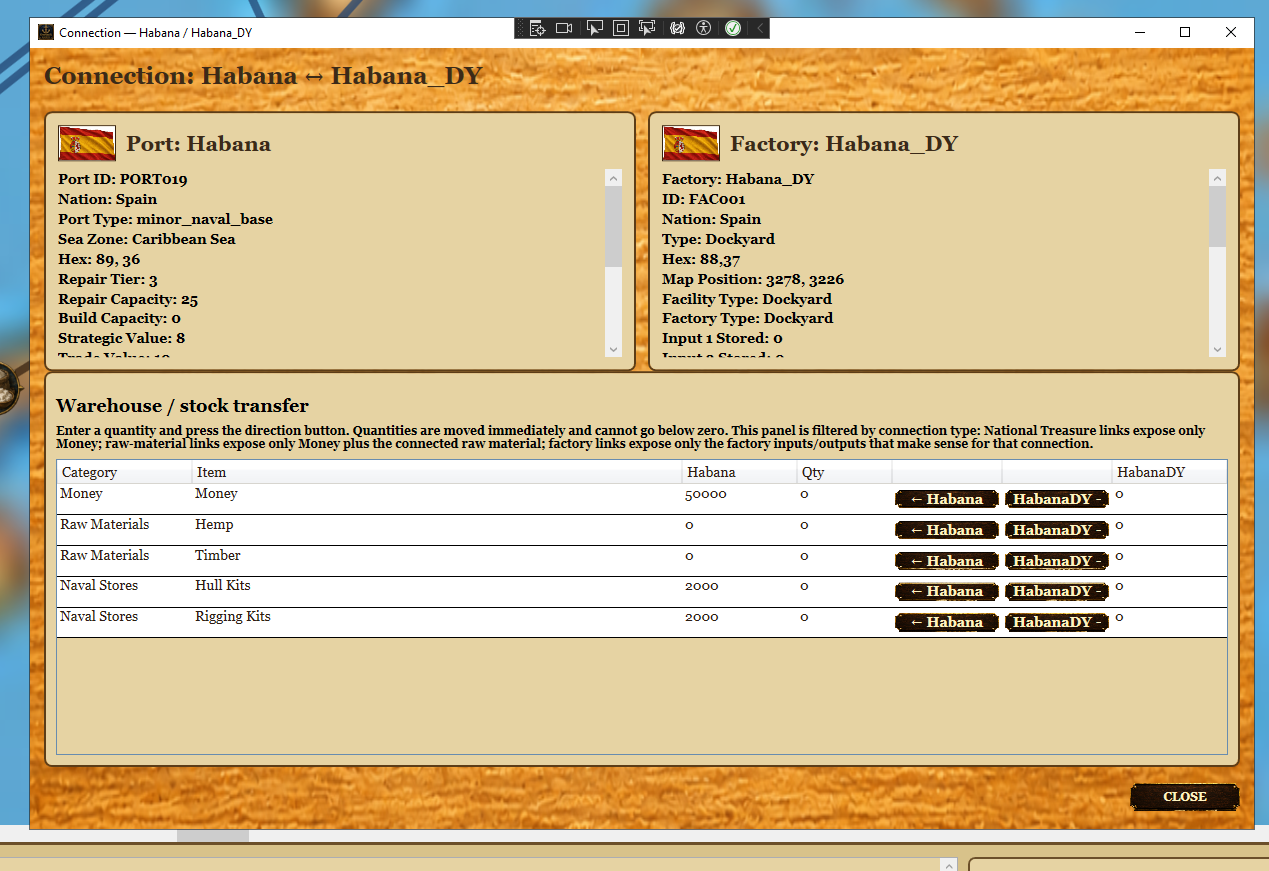Click the Rigging Kits 2000 Habana value

click(x=702, y=617)
